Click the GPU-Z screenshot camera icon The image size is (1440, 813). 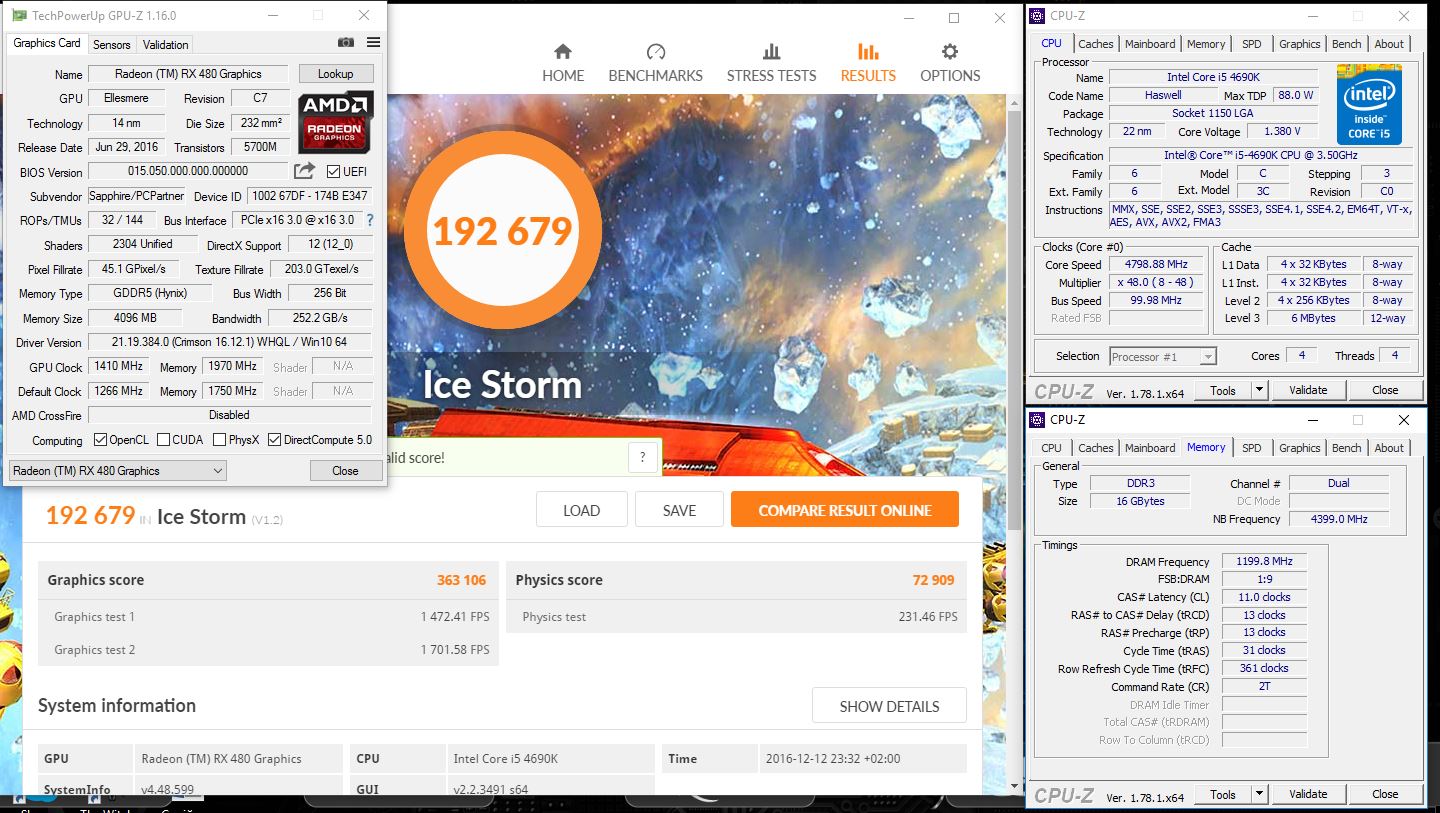pyautogui.click(x=345, y=42)
